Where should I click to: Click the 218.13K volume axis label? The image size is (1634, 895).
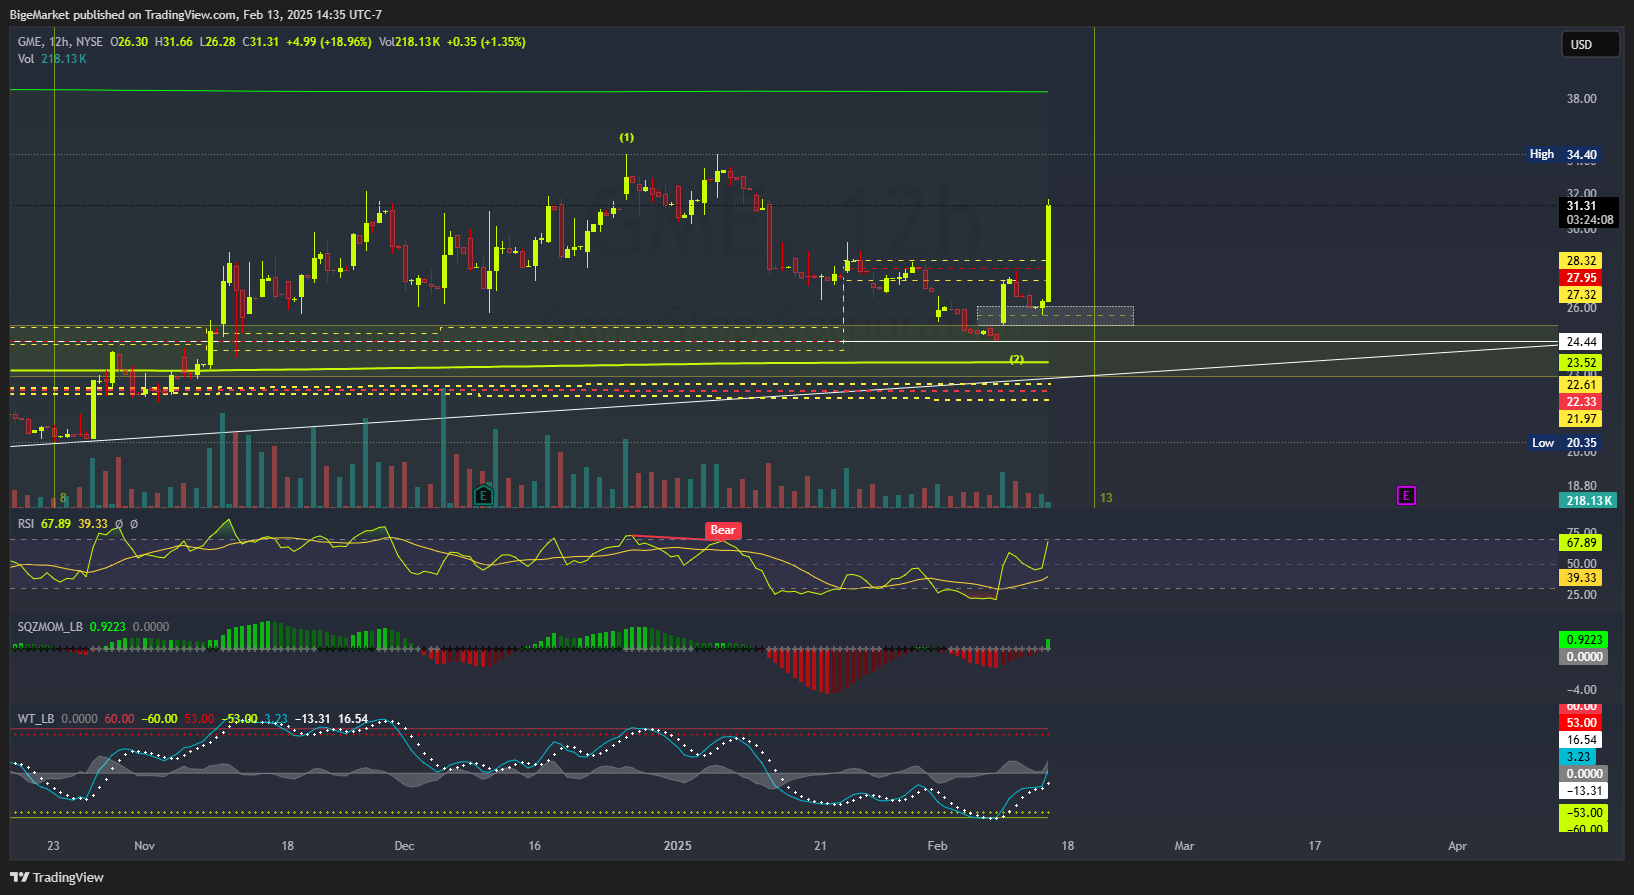point(1588,501)
